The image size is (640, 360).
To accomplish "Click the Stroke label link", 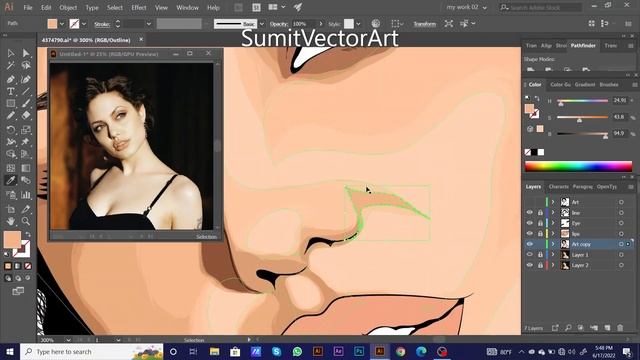I will click(x=102, y=24).
